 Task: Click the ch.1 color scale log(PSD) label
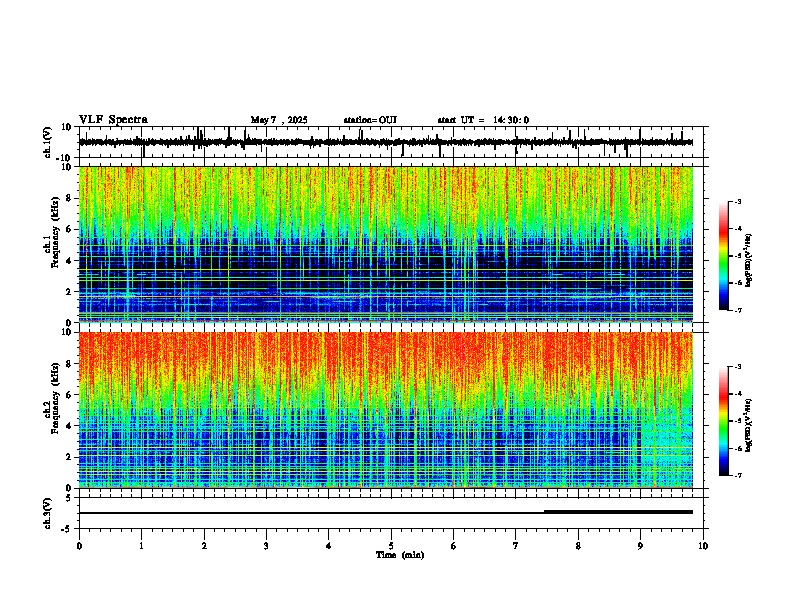(749, 261)
